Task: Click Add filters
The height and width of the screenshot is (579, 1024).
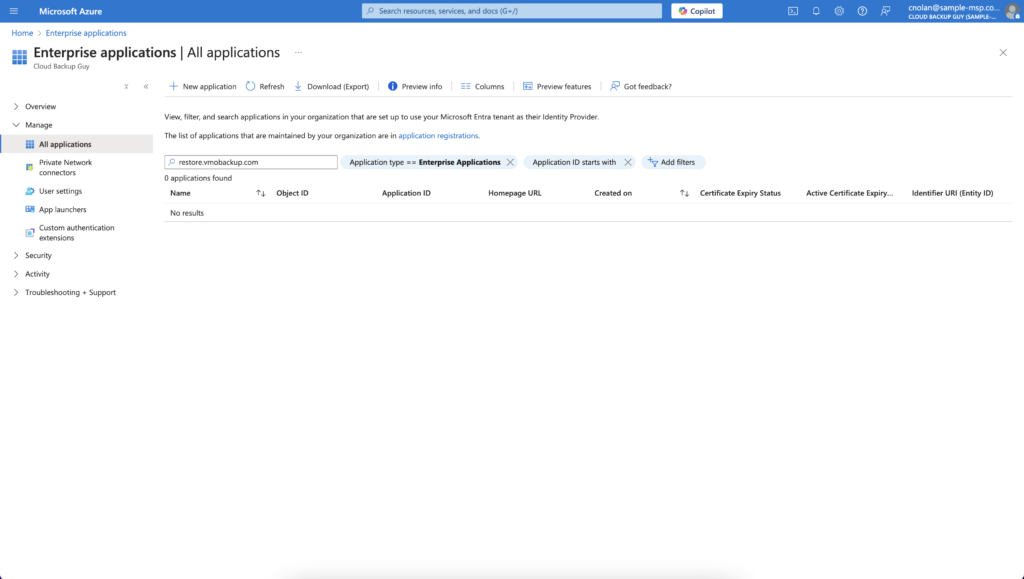Action: [x=673, y=162]
